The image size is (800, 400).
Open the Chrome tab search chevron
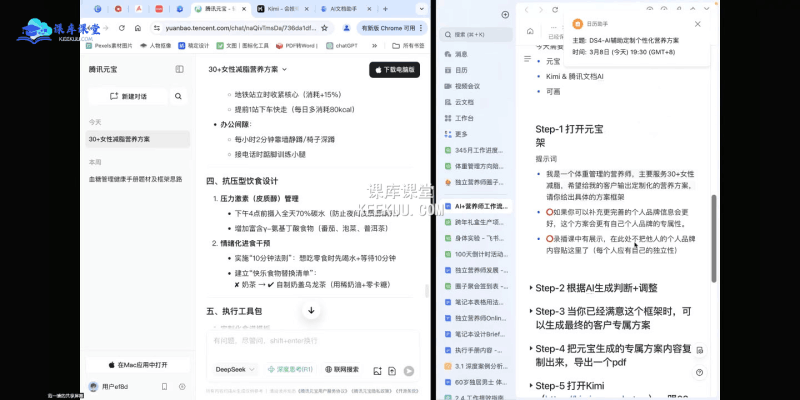coord(421,9)
